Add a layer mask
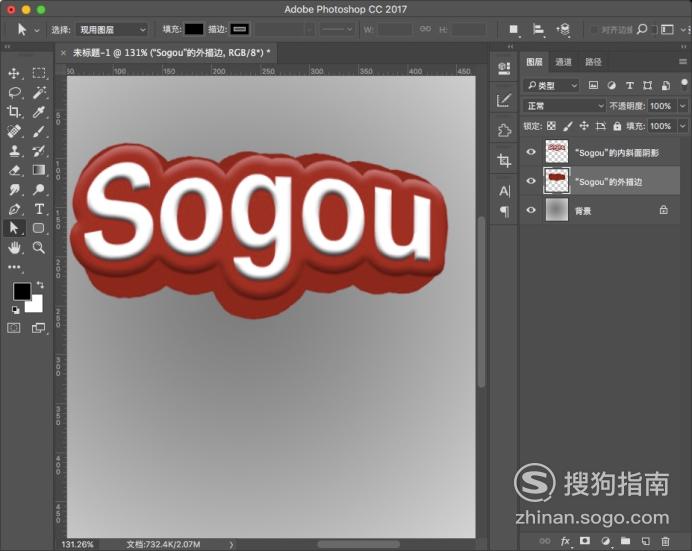Image resolution: width=692 pixels, height=551 pixels. pyautogui.click(x=585, y=541)
